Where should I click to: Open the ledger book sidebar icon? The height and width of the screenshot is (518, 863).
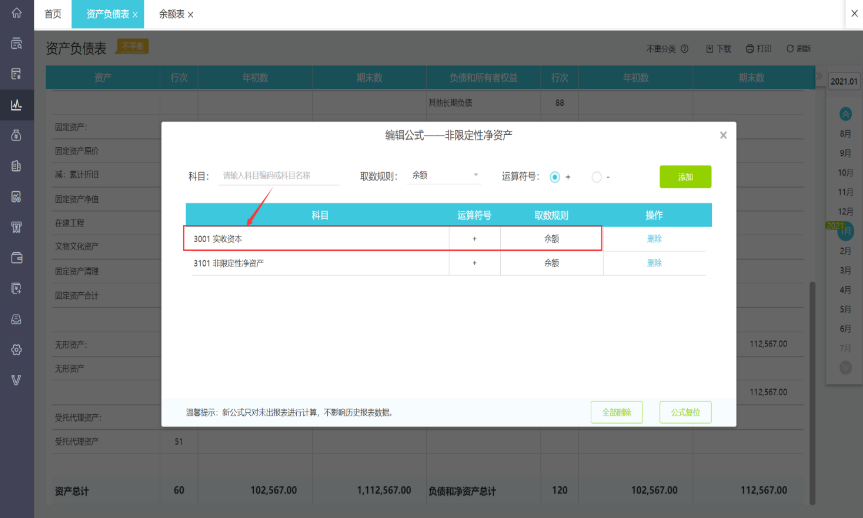[x=17, y=74]
